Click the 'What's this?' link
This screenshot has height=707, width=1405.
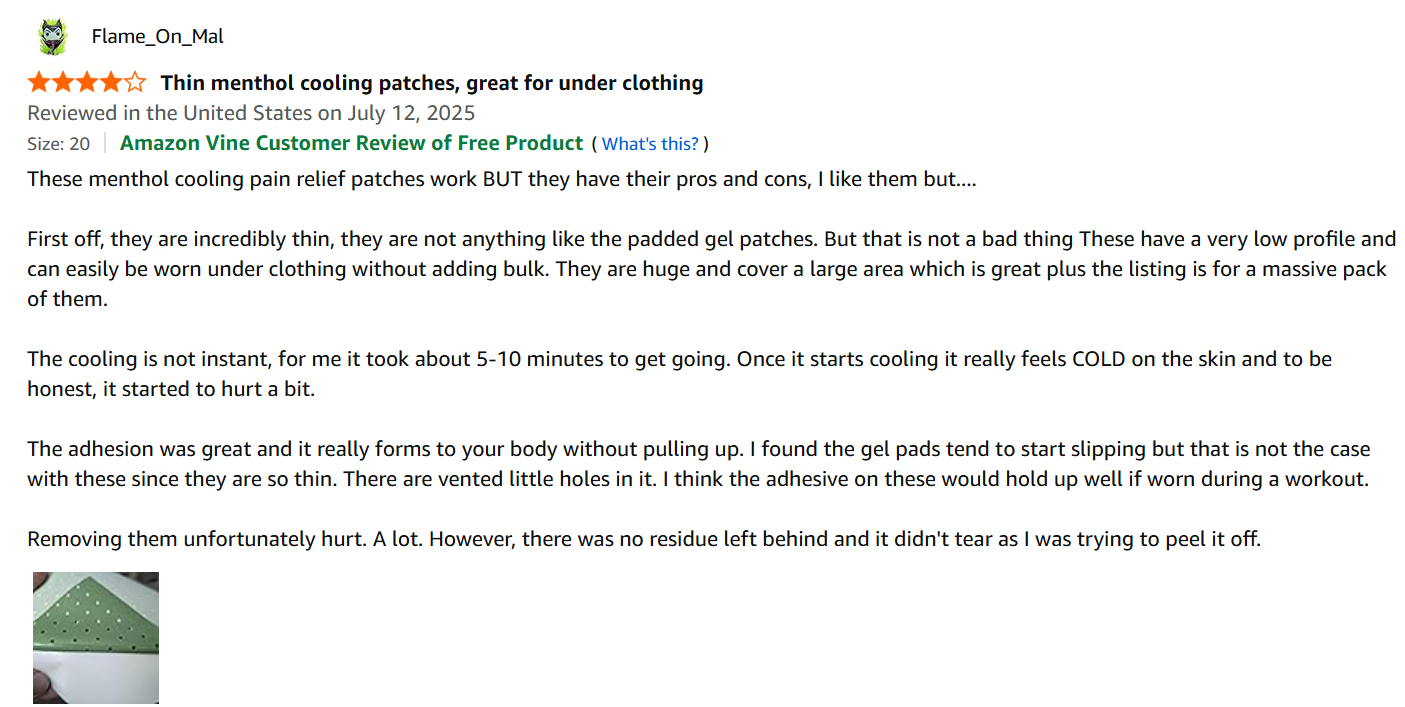(650, 144)
